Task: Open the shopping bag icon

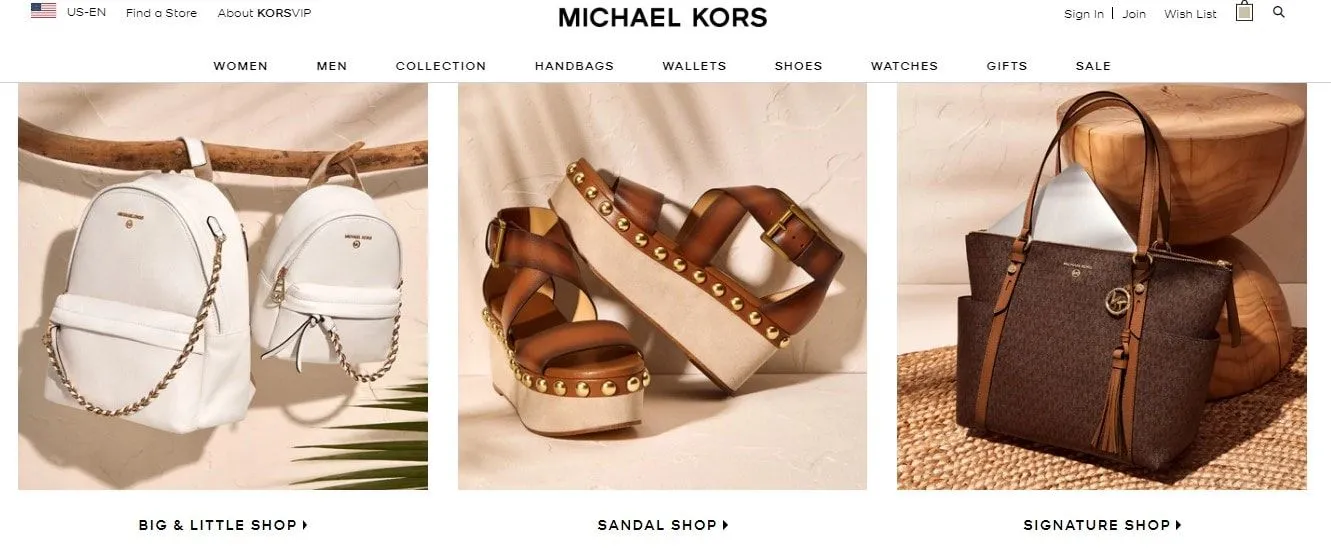Action: coord(1244,11)
